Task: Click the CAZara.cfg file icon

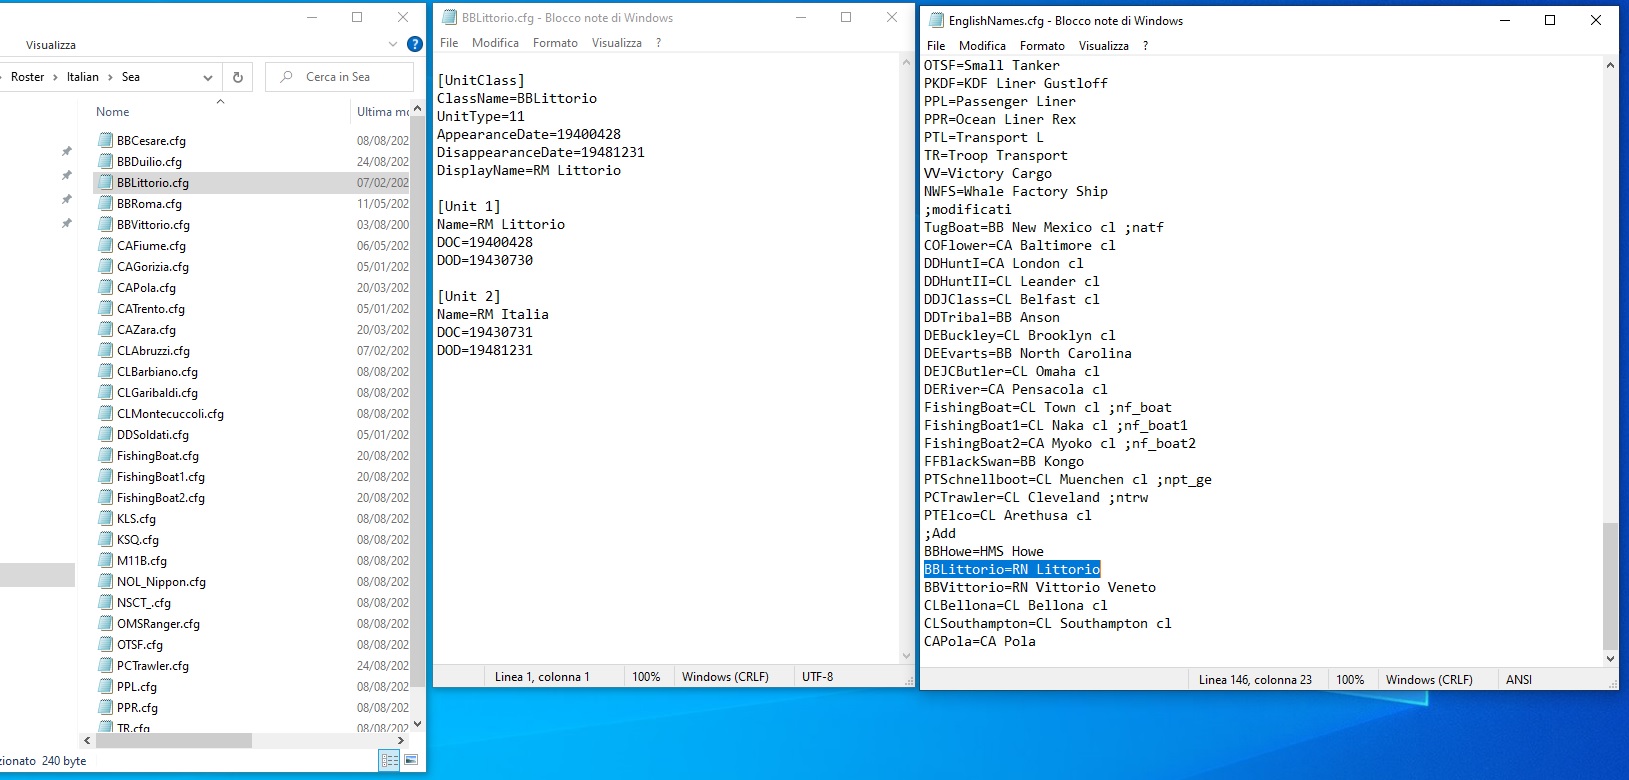Action: click(x=105, y=330)
